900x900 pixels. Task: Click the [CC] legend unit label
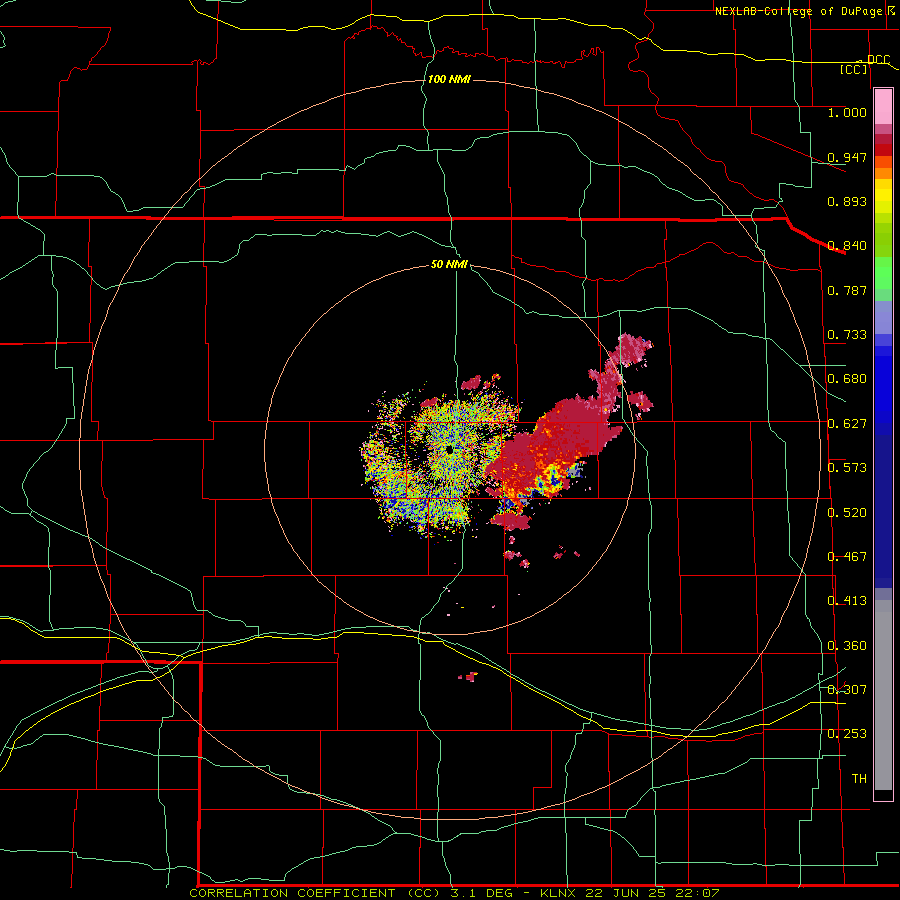(x=854, y=69)
